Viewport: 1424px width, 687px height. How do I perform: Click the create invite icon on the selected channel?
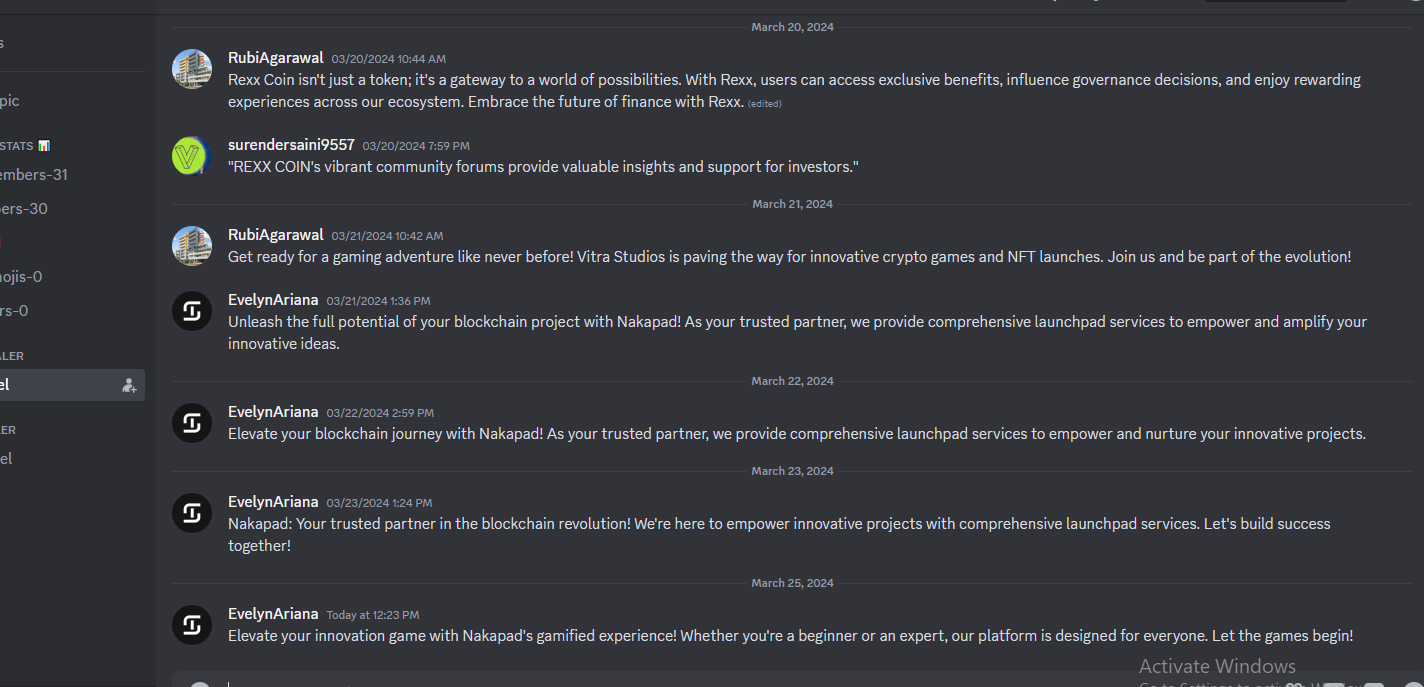129,385
